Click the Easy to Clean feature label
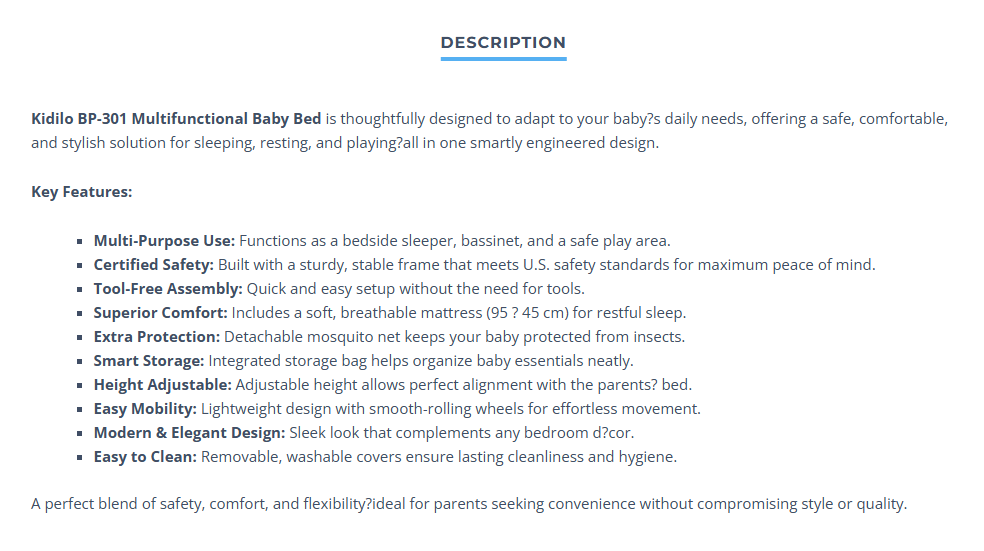This screenshot has height=551, width=984. 146,457
